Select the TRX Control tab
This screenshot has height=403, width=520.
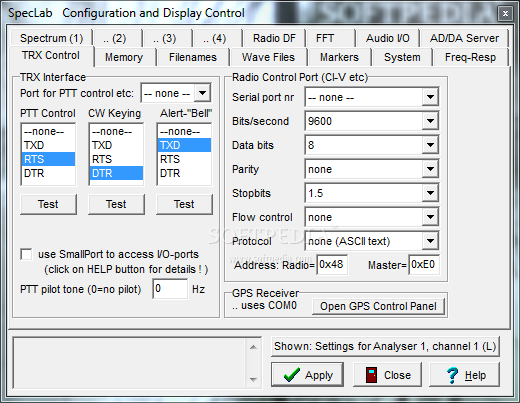pos(51,55)
